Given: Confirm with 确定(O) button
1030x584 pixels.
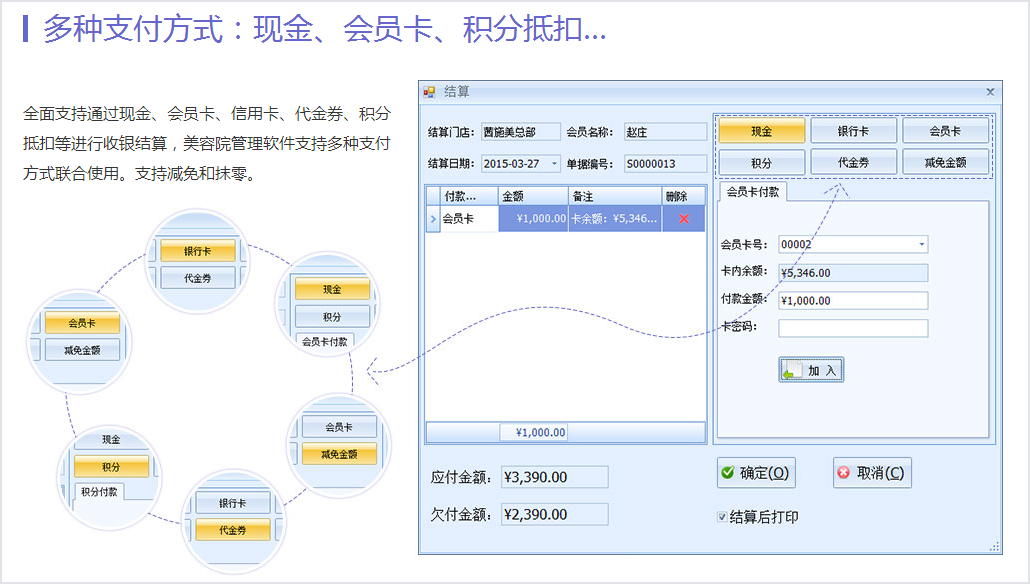Looking at the screenshot, I should point(756,473).
